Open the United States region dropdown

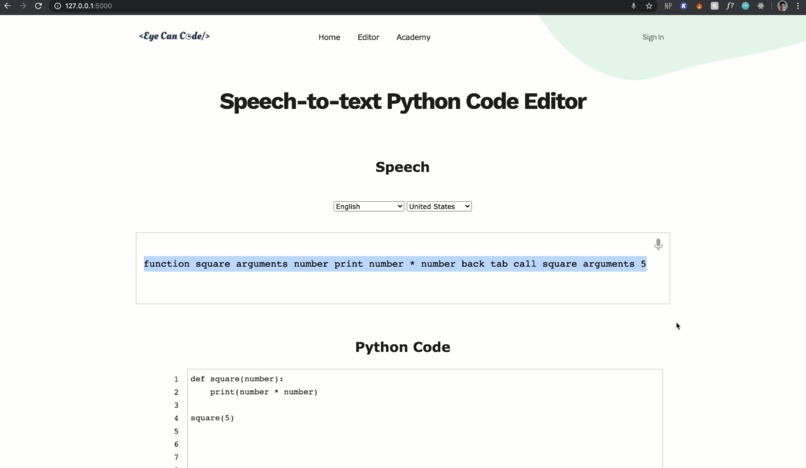click(439, 206)
